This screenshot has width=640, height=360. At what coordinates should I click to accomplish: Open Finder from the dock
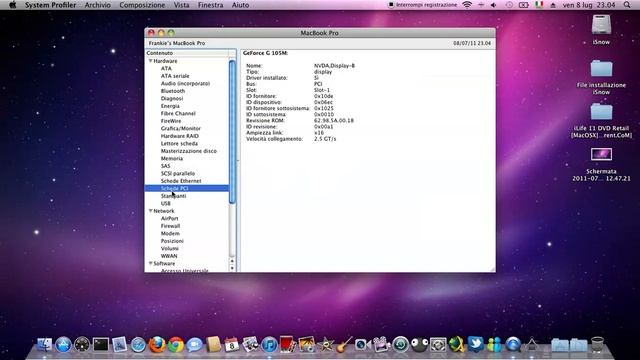44,345
